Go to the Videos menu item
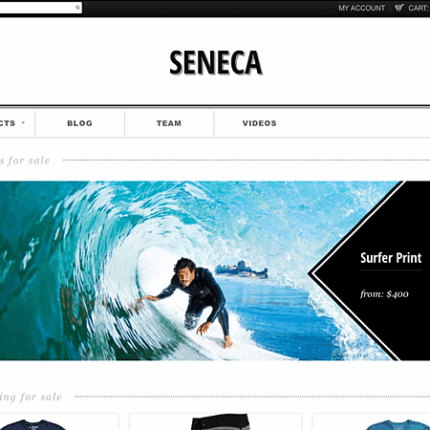430x430 pixels. pyautogui.click(x=259, y=123)
